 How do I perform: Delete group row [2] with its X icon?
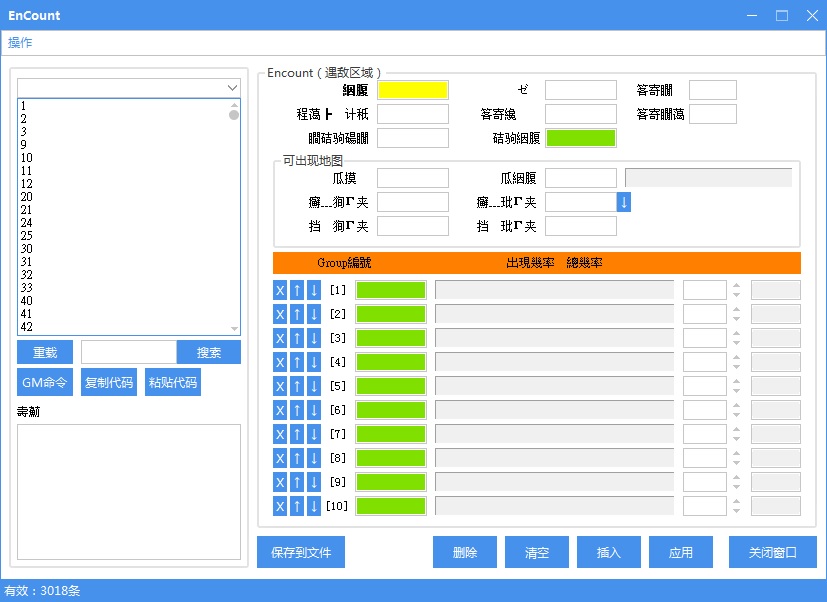[280, 314]
